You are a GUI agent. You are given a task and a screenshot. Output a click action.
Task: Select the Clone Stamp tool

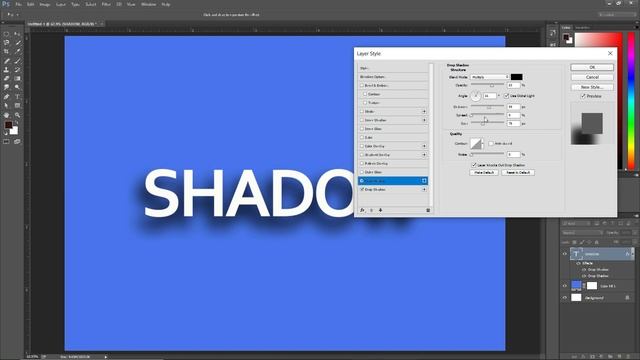[7, 70]
